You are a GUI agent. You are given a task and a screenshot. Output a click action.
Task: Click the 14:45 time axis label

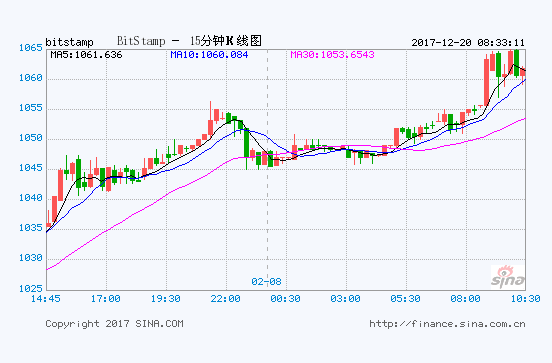pyautogui.click(x=46, y=299)
